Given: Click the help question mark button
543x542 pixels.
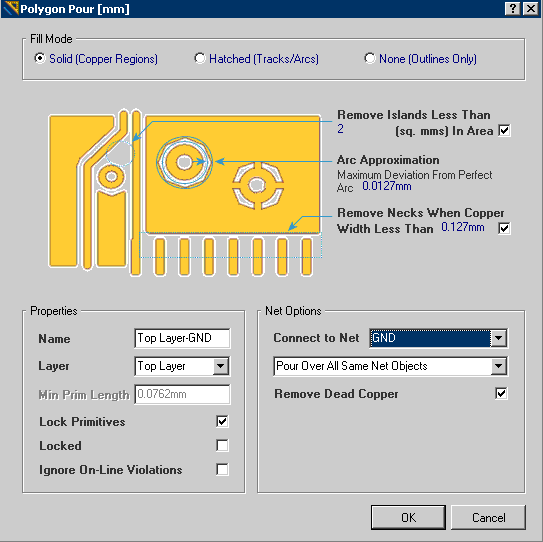Looking at the screenshot, I should 513,8.
